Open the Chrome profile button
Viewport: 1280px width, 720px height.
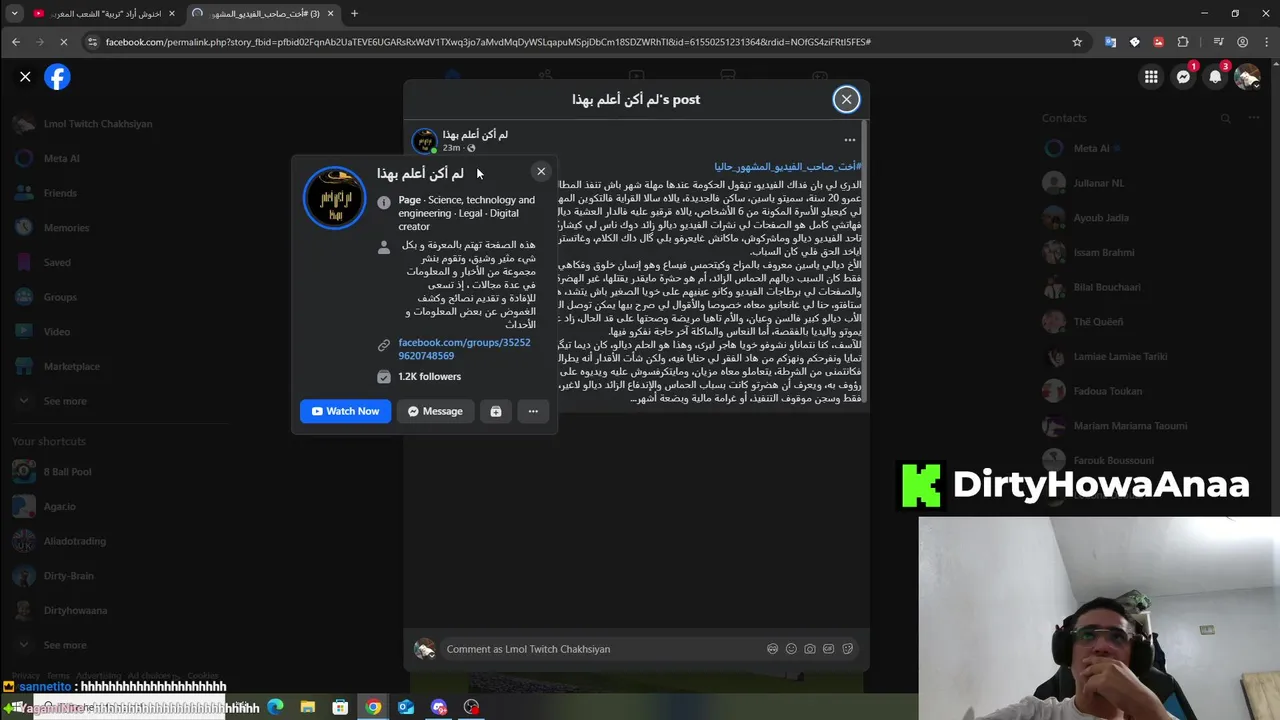pyautogui.click(x=1242, y=42)
